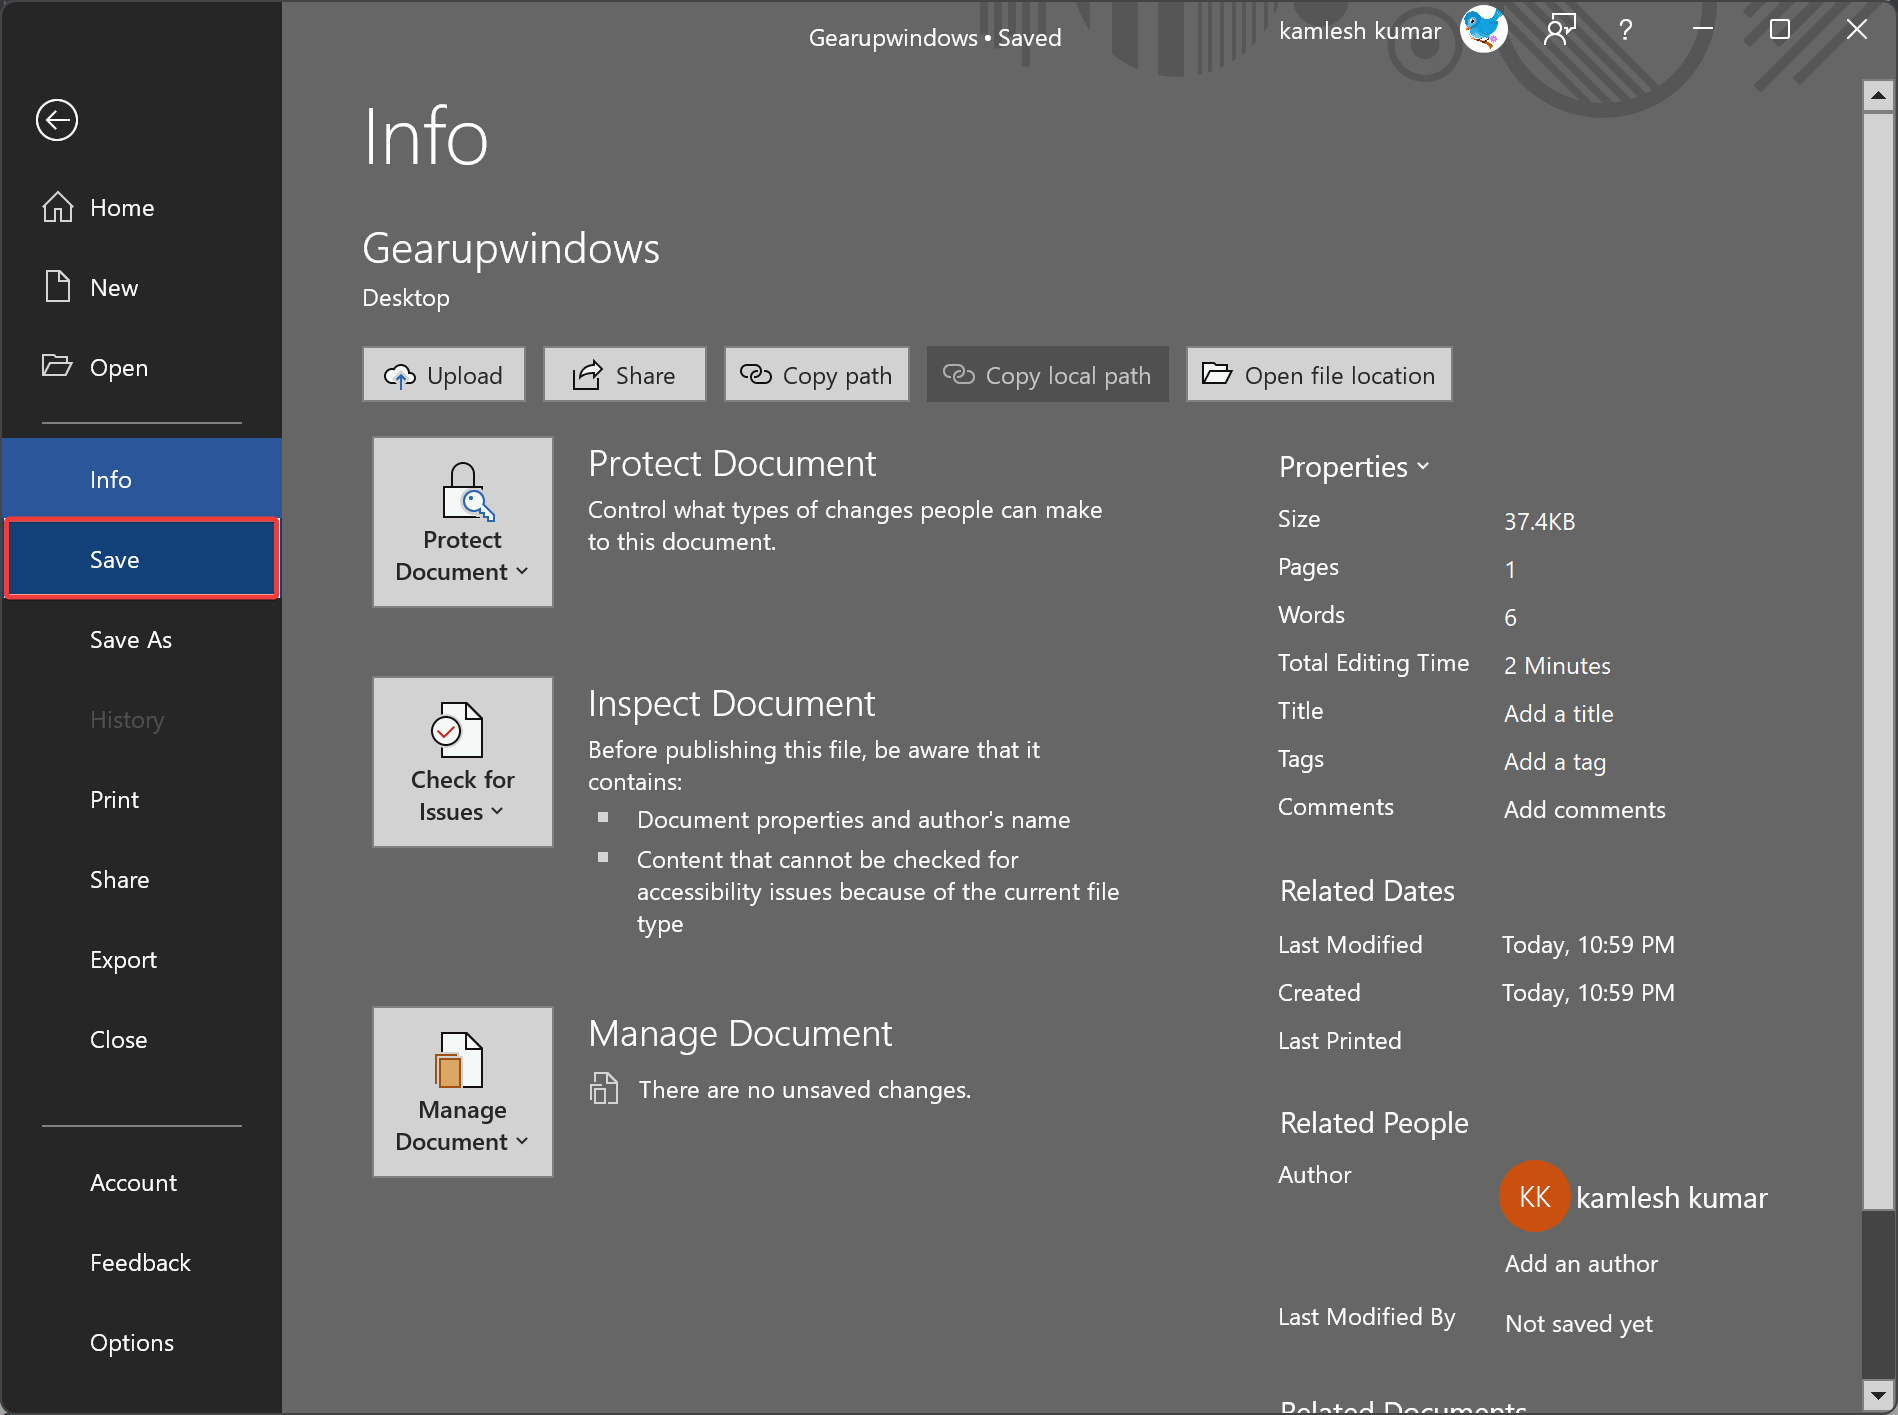Choose Save As in the sidebar
Viewport: 1898px width, 1415px height.
pos(141,640)
